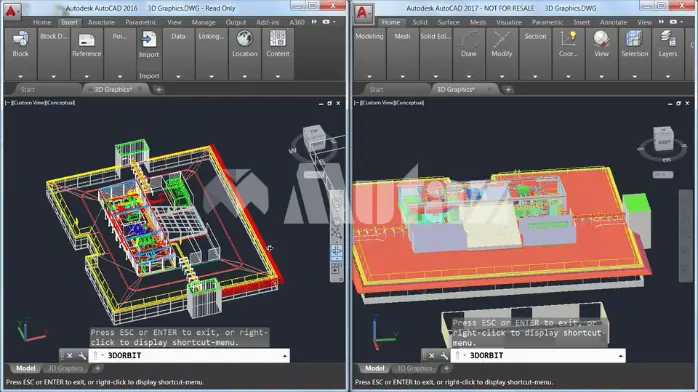Click Import icon in Insert ribbon

pos(148,40)
